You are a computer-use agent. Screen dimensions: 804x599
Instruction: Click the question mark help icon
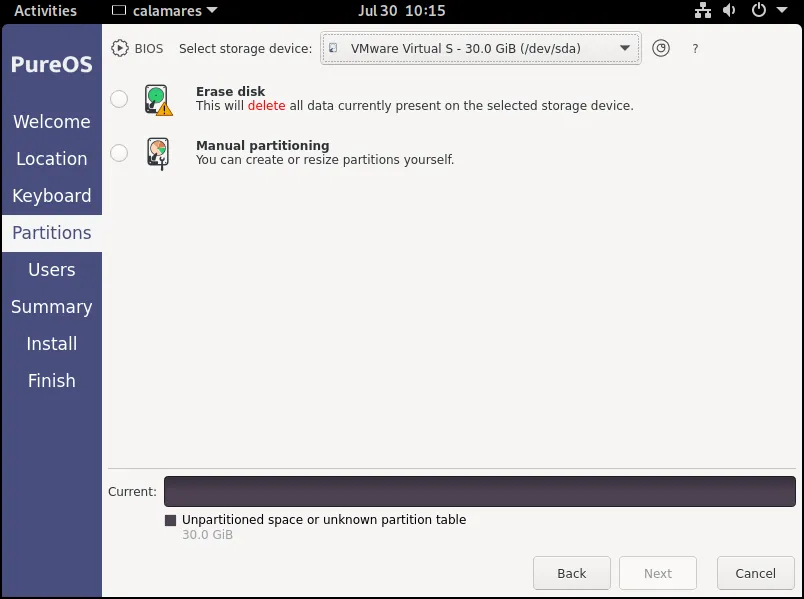695,48
